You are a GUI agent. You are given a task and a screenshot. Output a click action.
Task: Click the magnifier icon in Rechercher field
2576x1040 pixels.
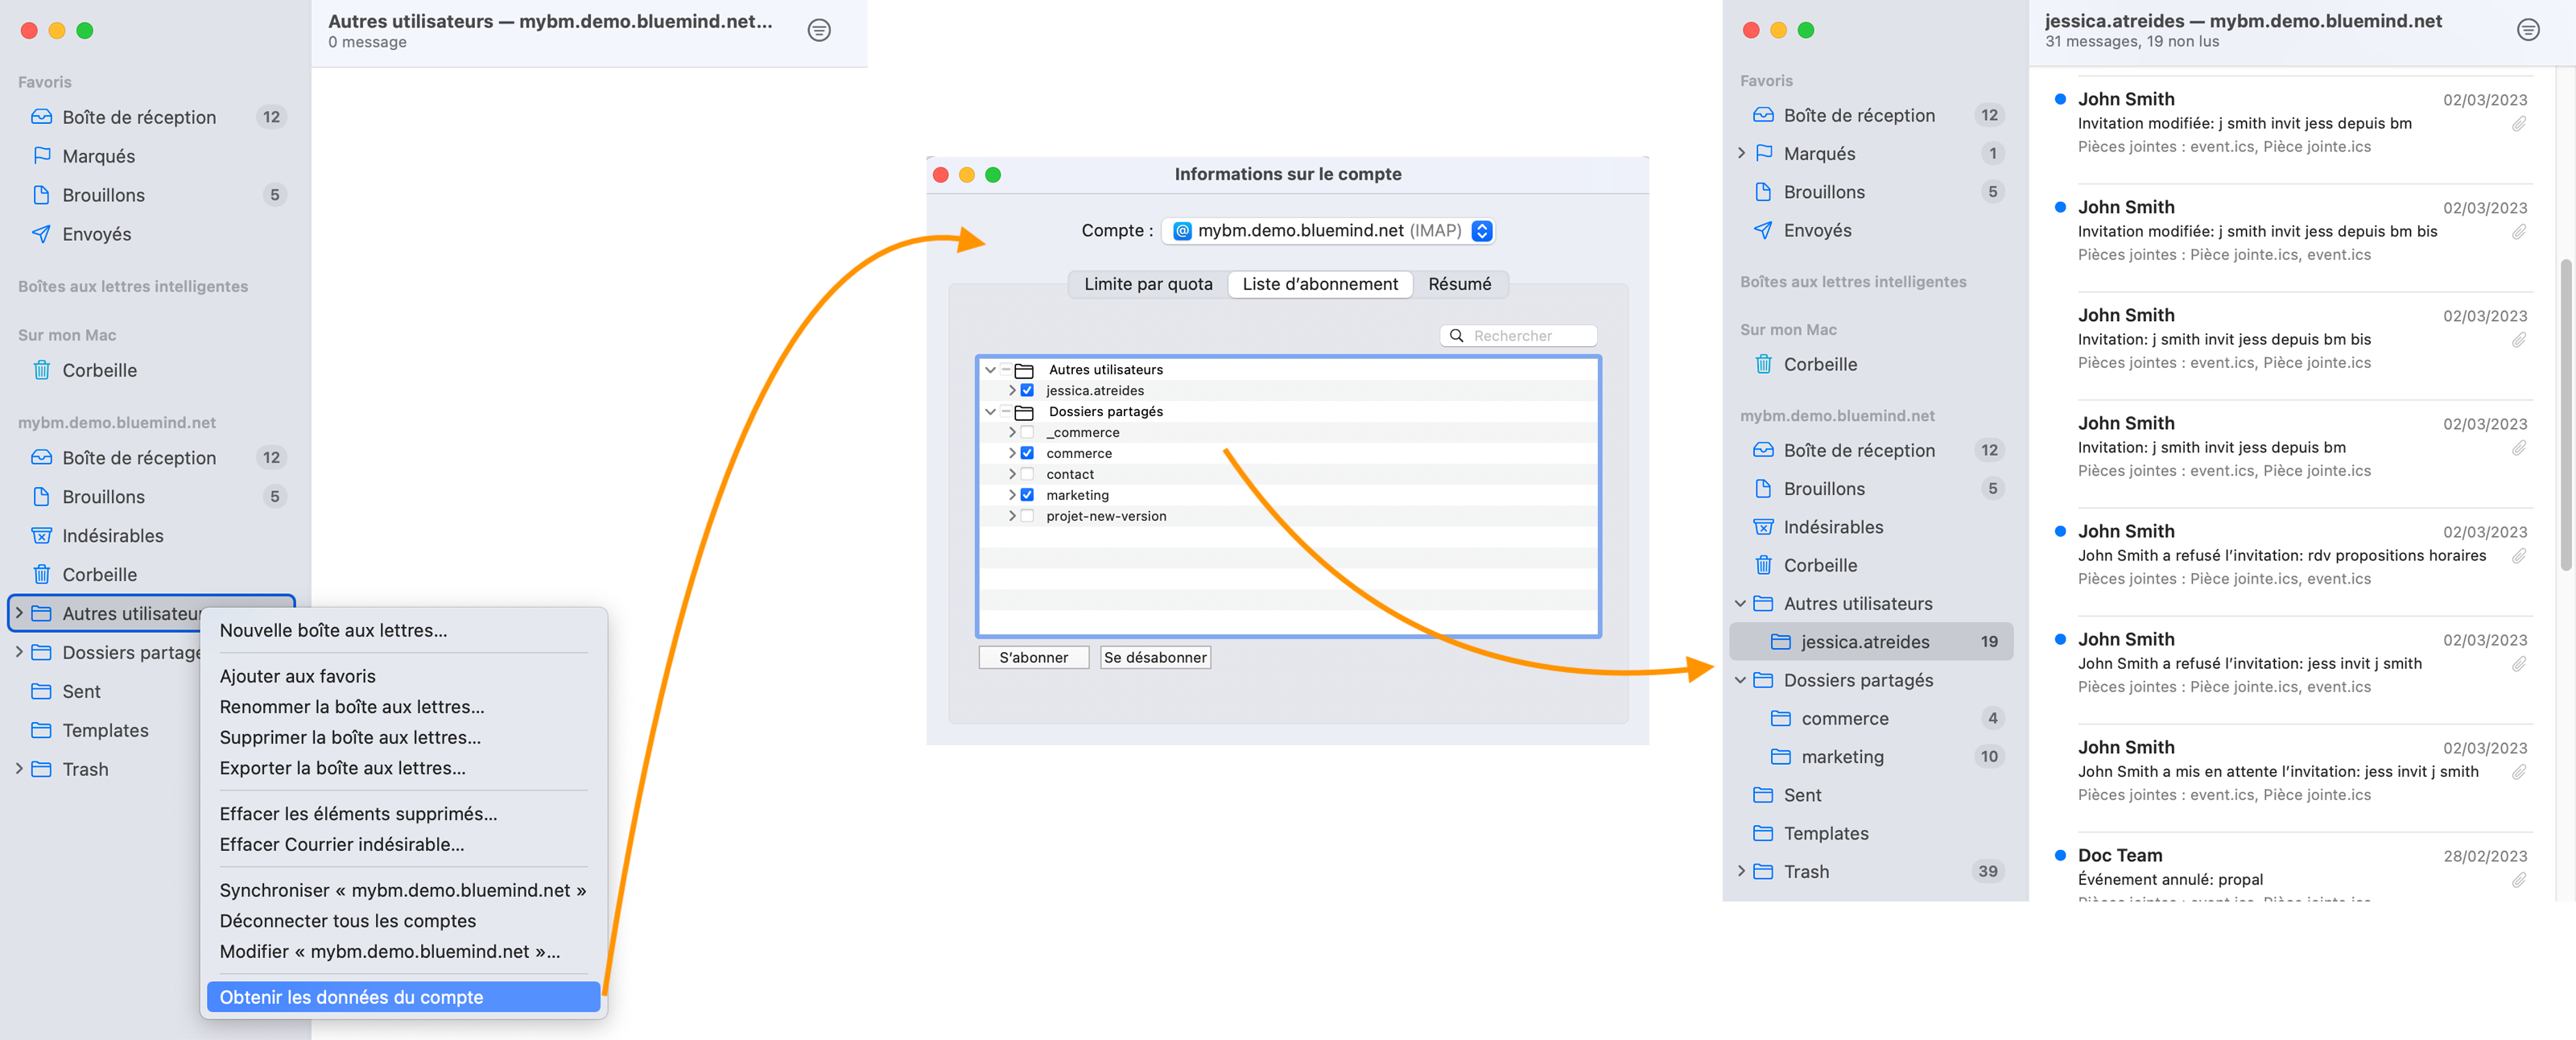coord(1456,336)
